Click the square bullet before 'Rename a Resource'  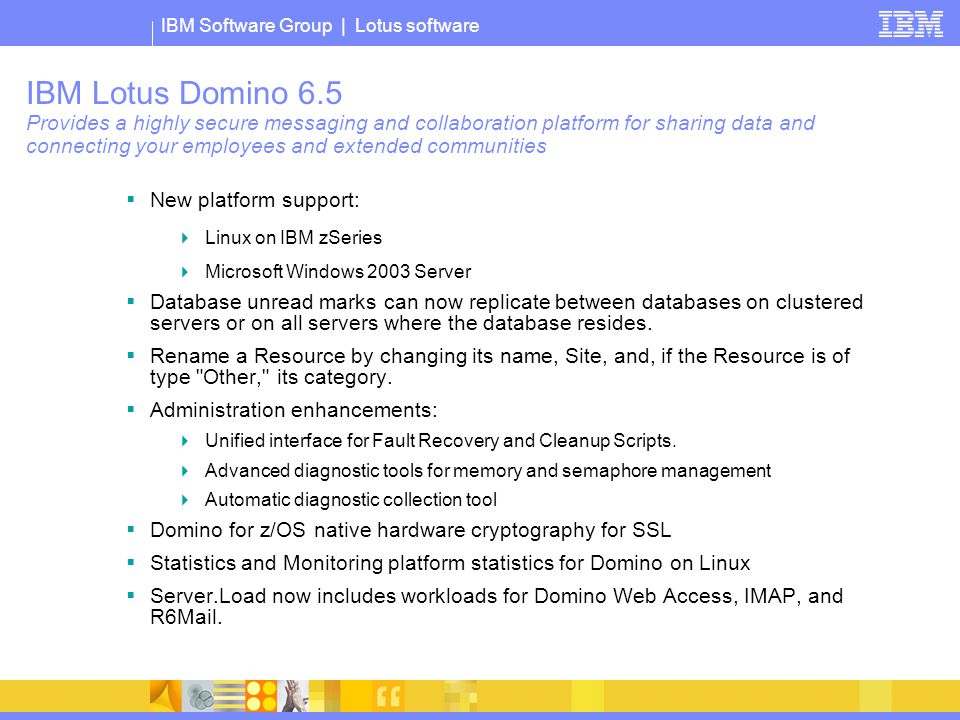tap(130, 354)
